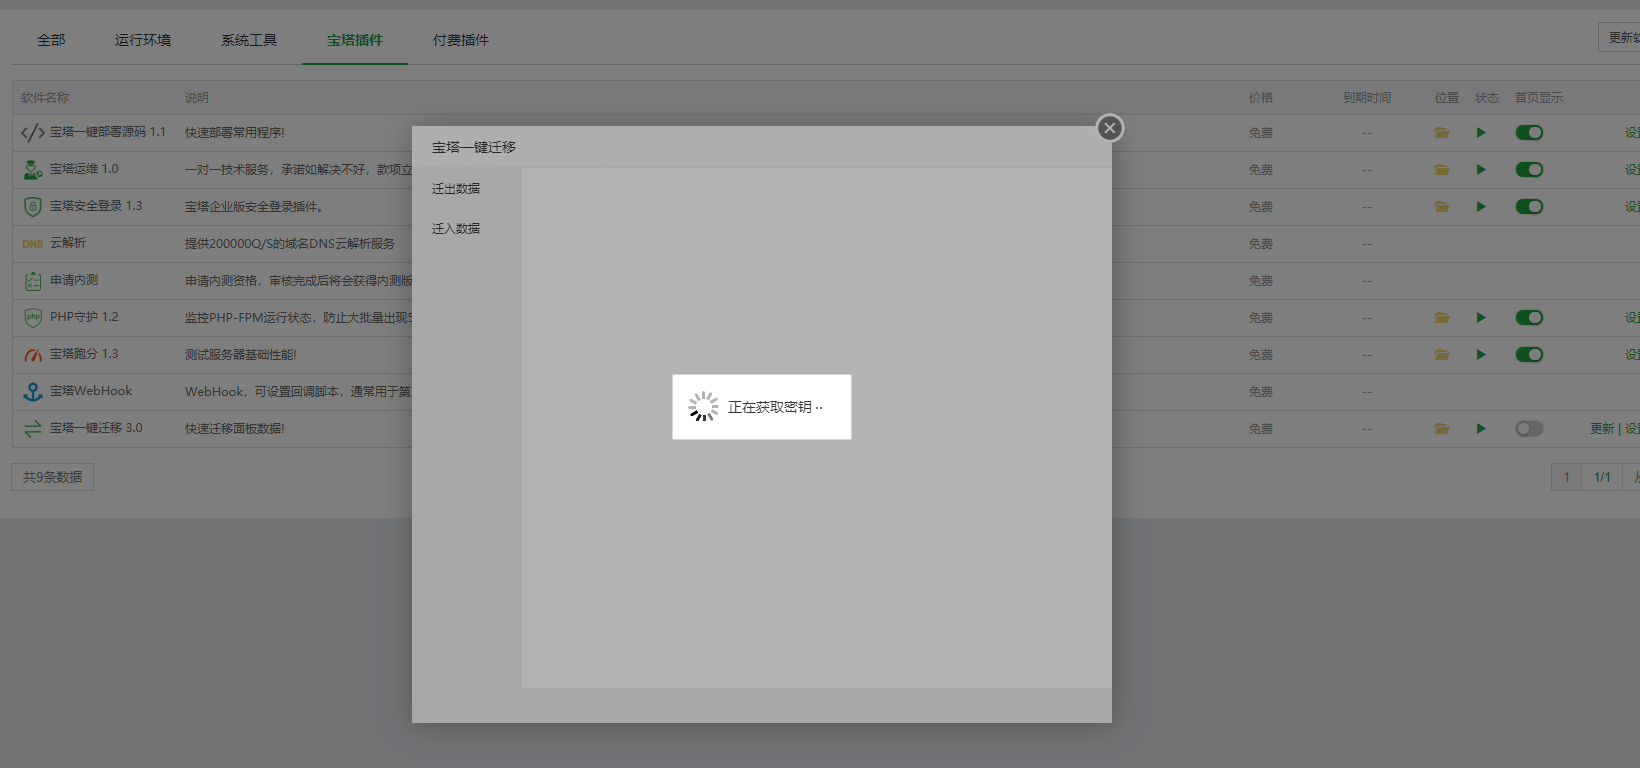Click the 测试服务器基础性能! description

coord(241,355)
